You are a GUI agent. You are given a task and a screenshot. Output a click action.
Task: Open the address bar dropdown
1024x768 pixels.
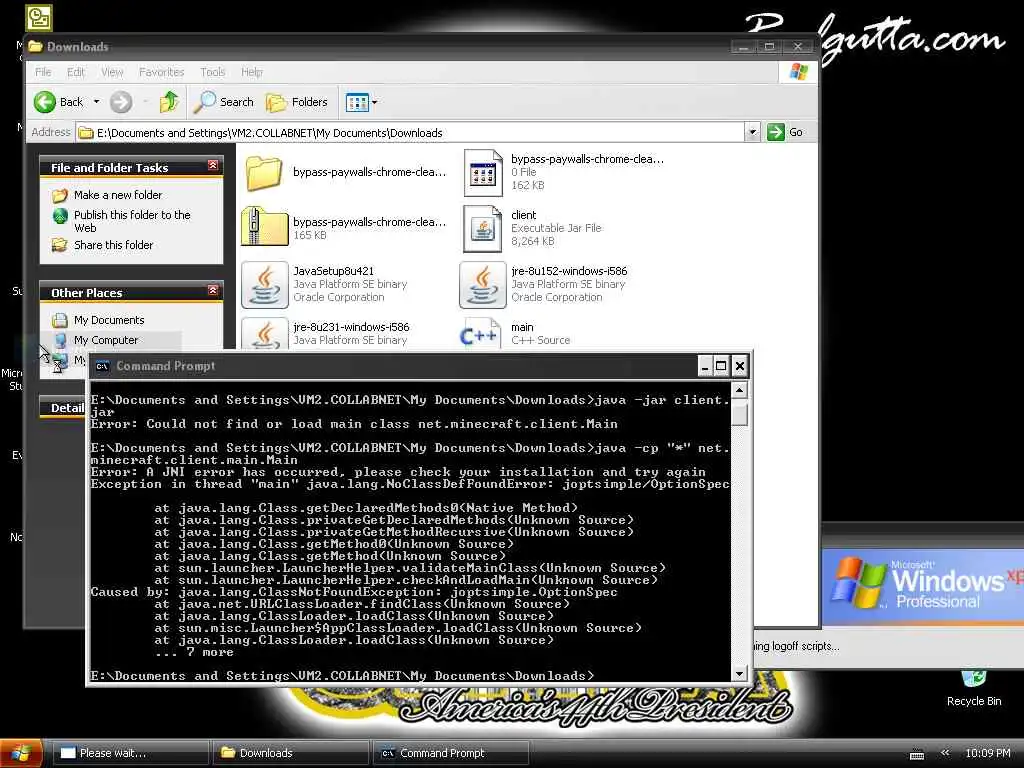752,133
